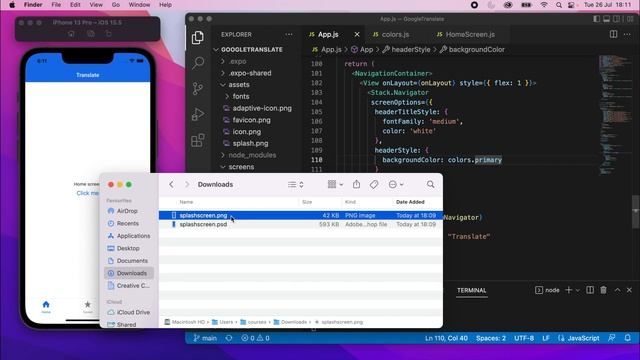Sort Finder list by Date Added column
The image size is (640, 360).
click(x=410, y=202)
